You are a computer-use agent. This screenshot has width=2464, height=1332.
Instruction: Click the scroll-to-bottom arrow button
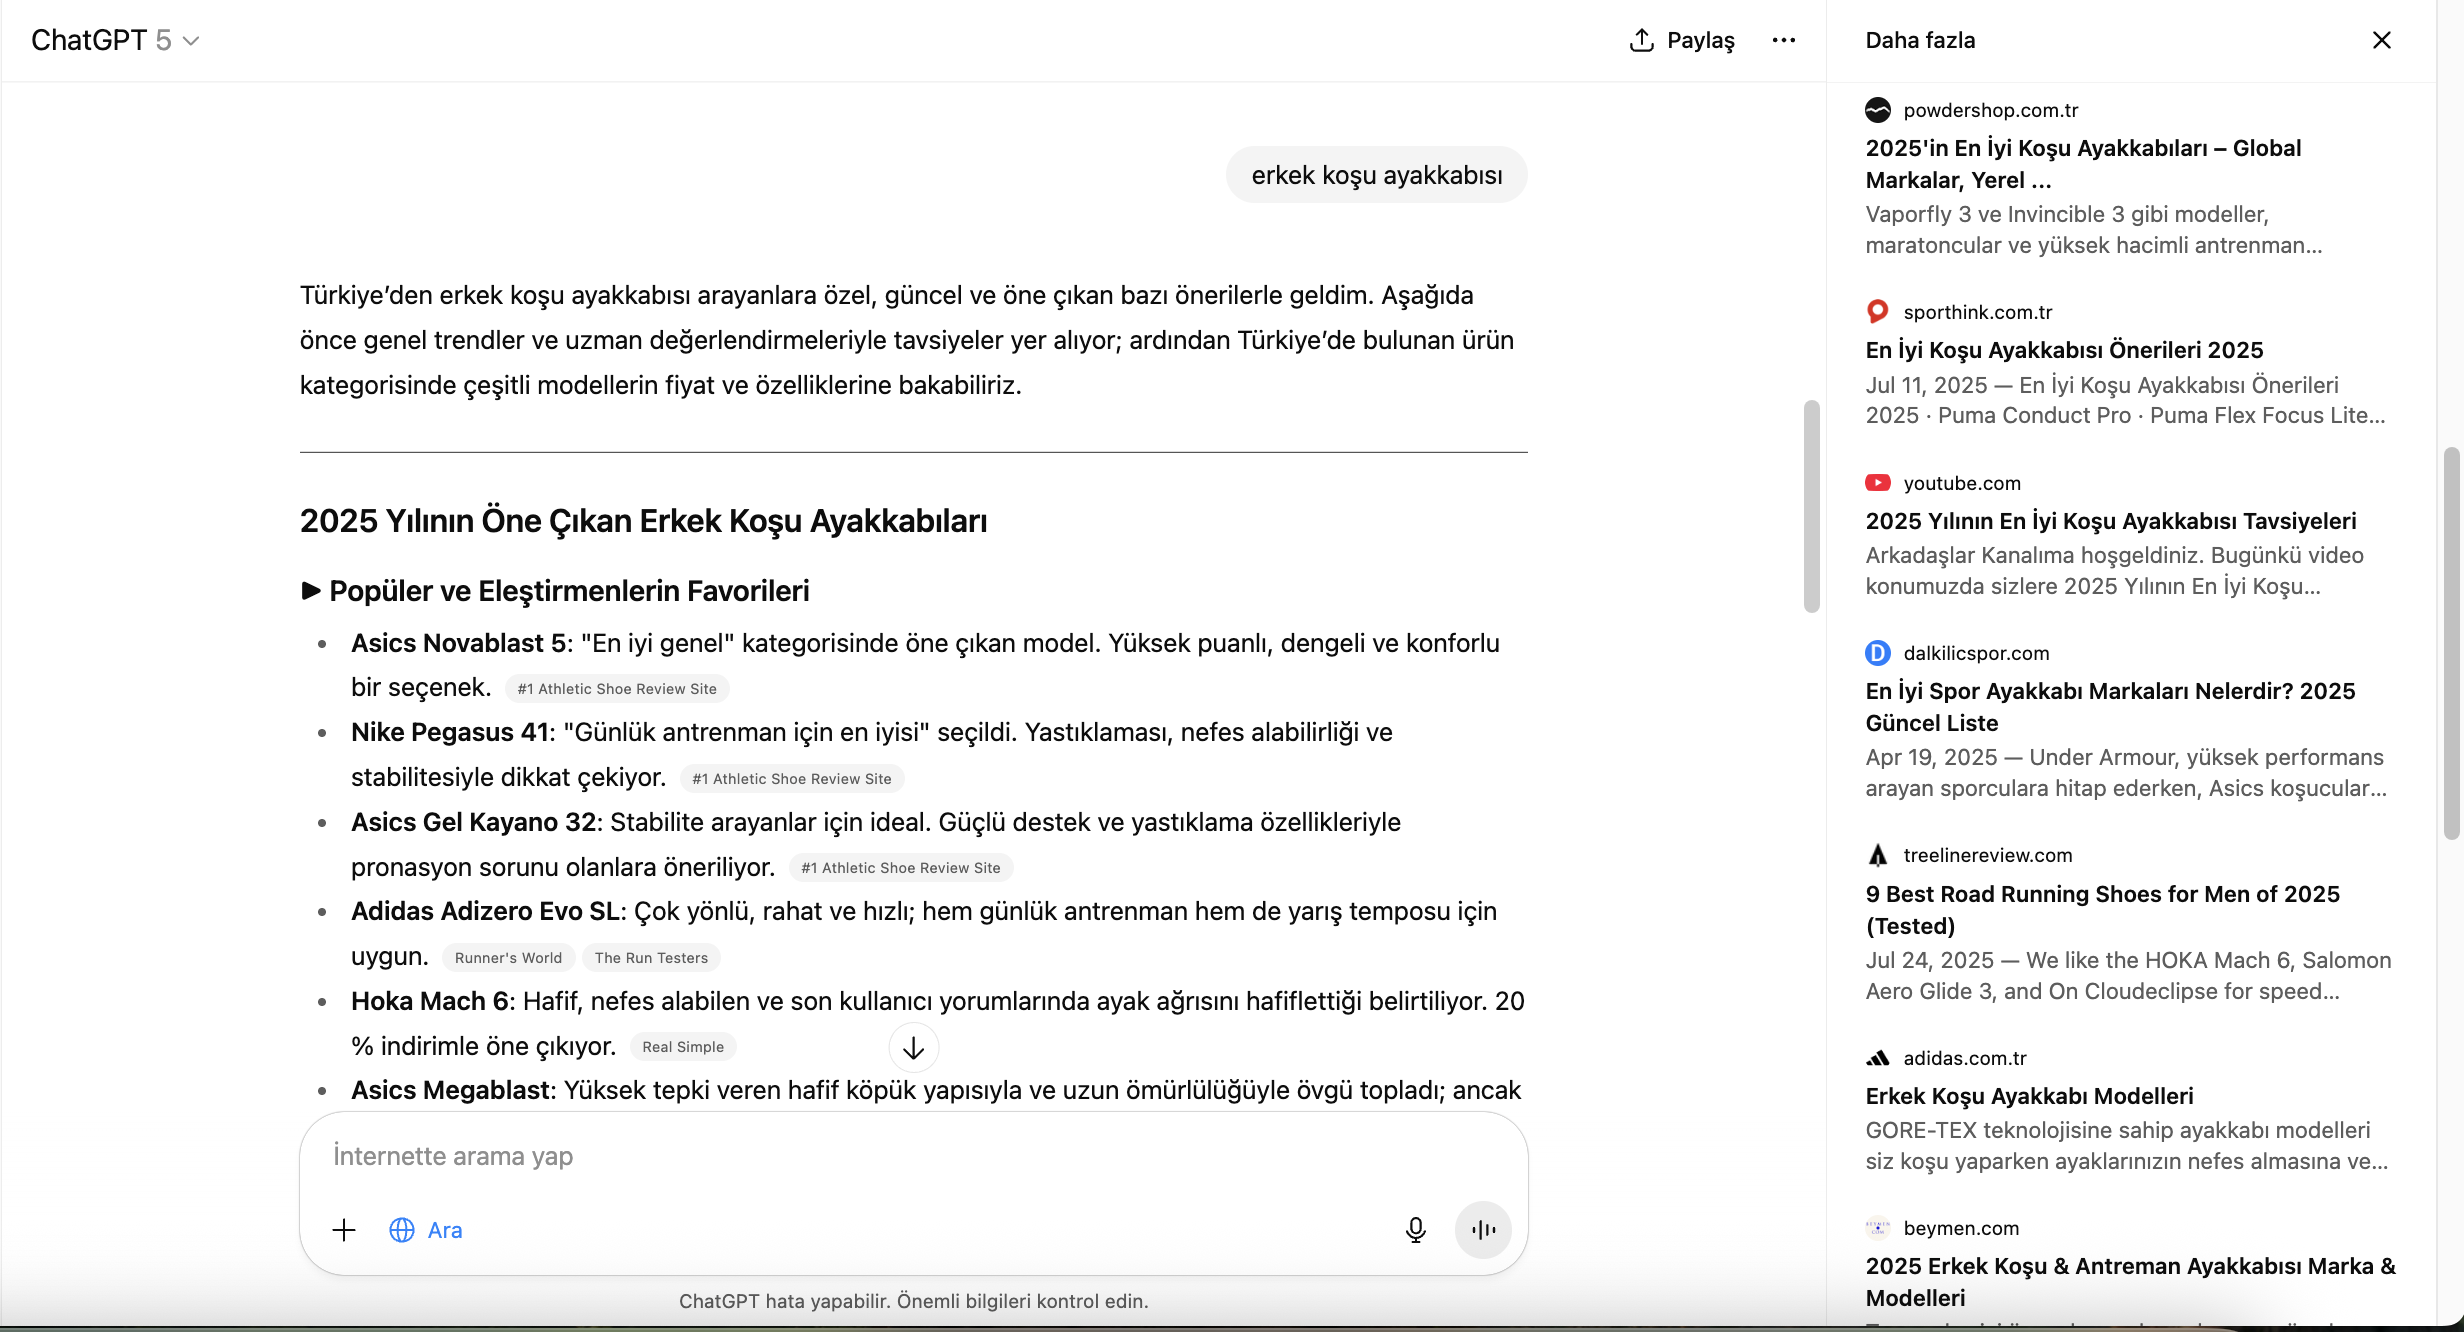(x=913, y=1048)
